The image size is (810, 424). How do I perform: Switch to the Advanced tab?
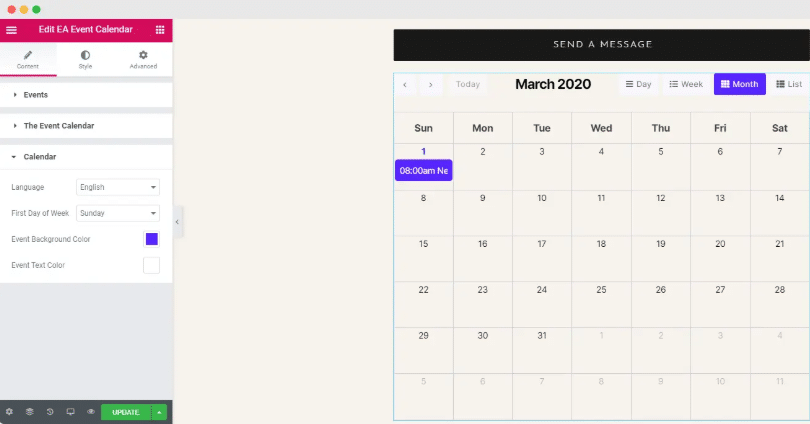(143, 59)
